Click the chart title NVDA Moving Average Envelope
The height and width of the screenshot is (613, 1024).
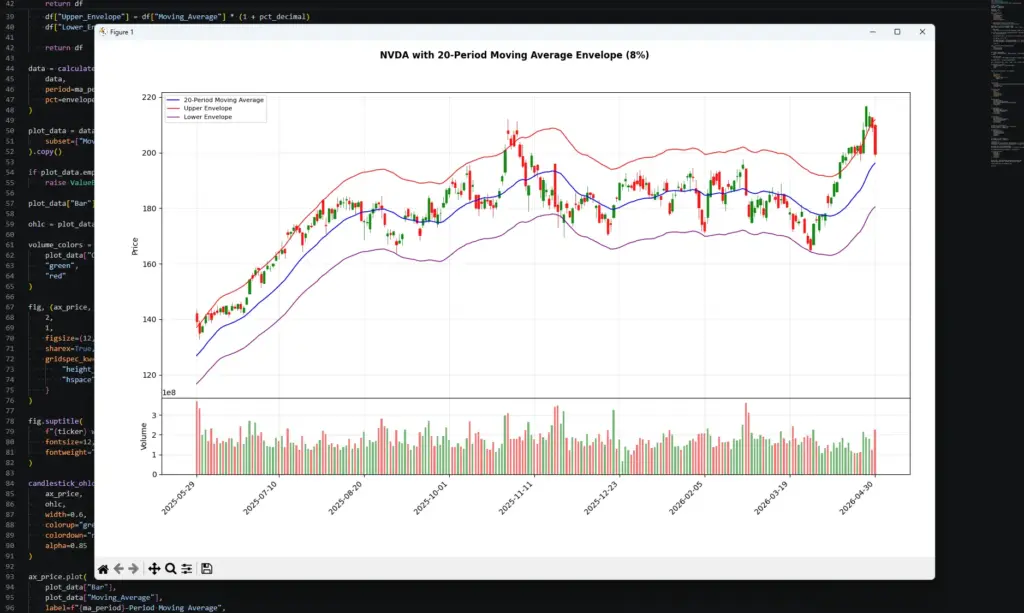pos(515,55)
